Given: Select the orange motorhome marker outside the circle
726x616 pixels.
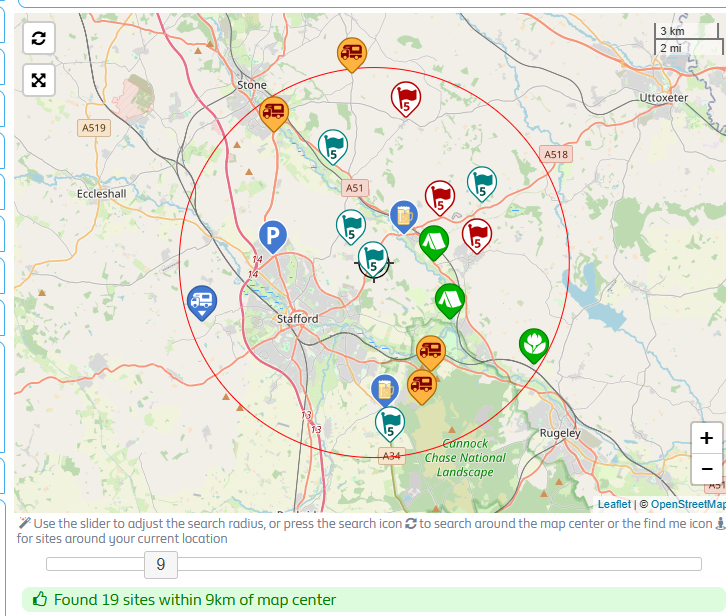Looking at the screenshot, I should coord(351,53).
